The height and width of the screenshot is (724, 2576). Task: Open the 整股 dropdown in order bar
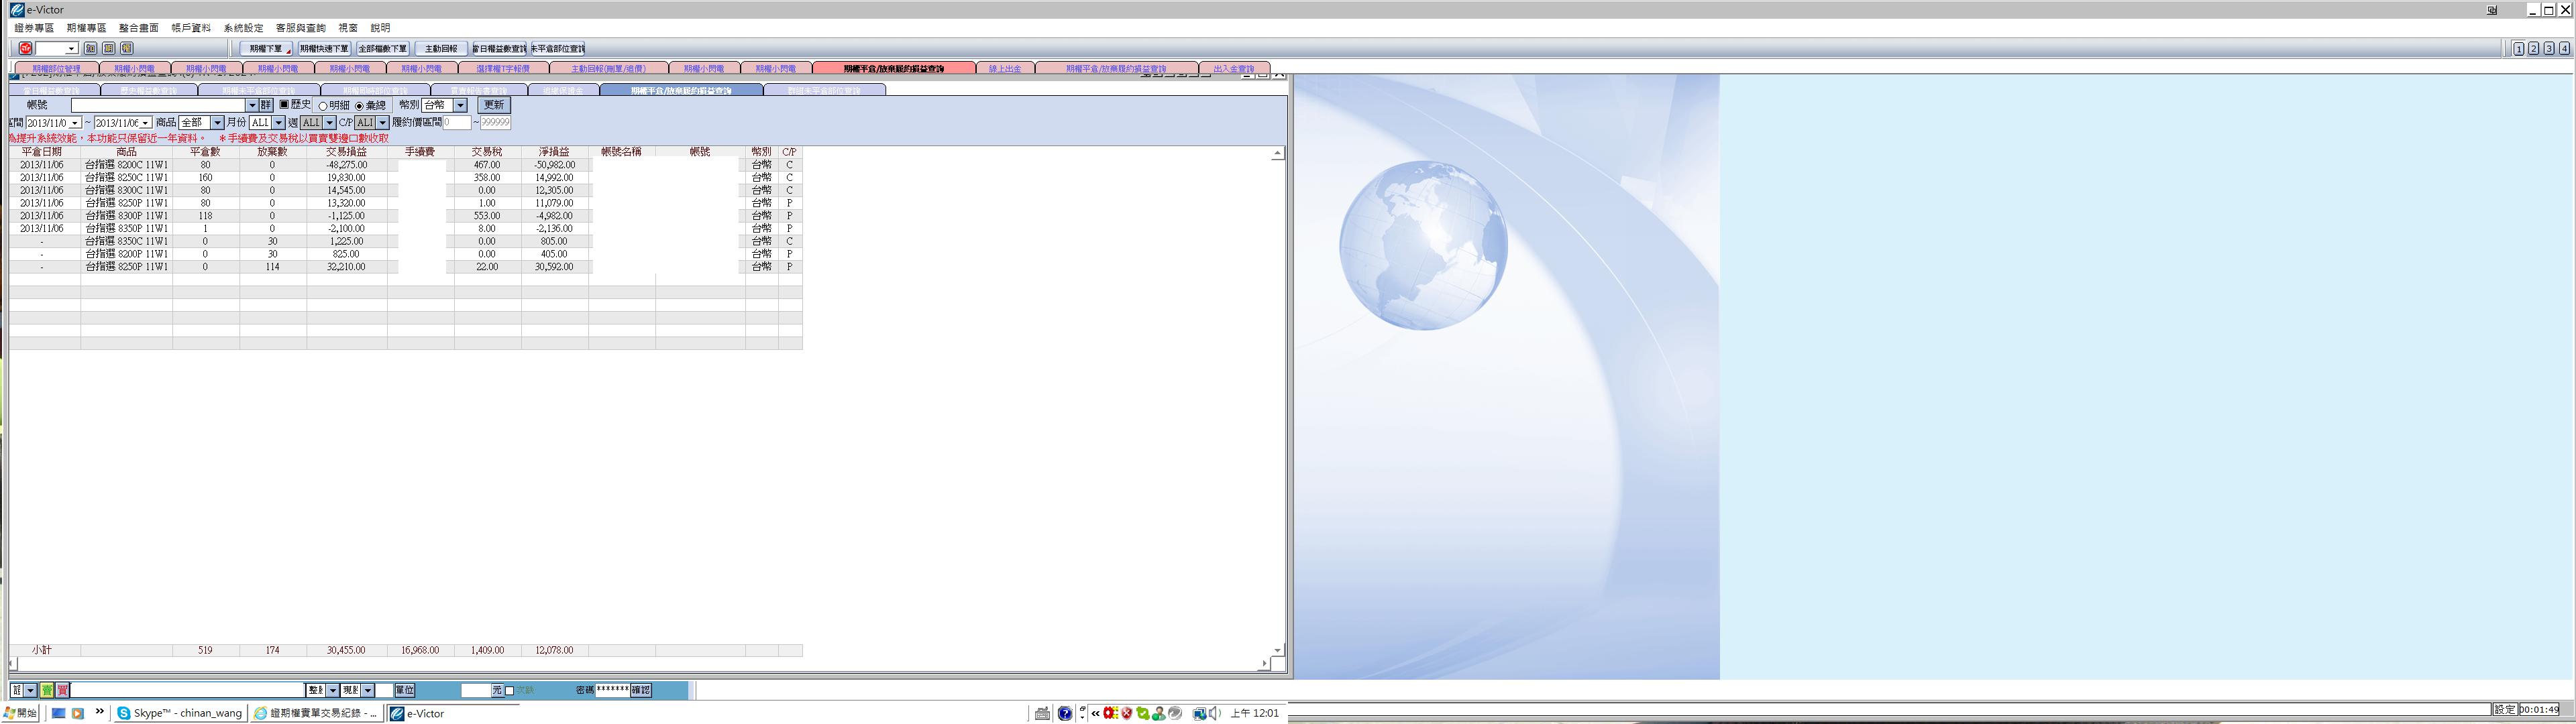point(333,691)
